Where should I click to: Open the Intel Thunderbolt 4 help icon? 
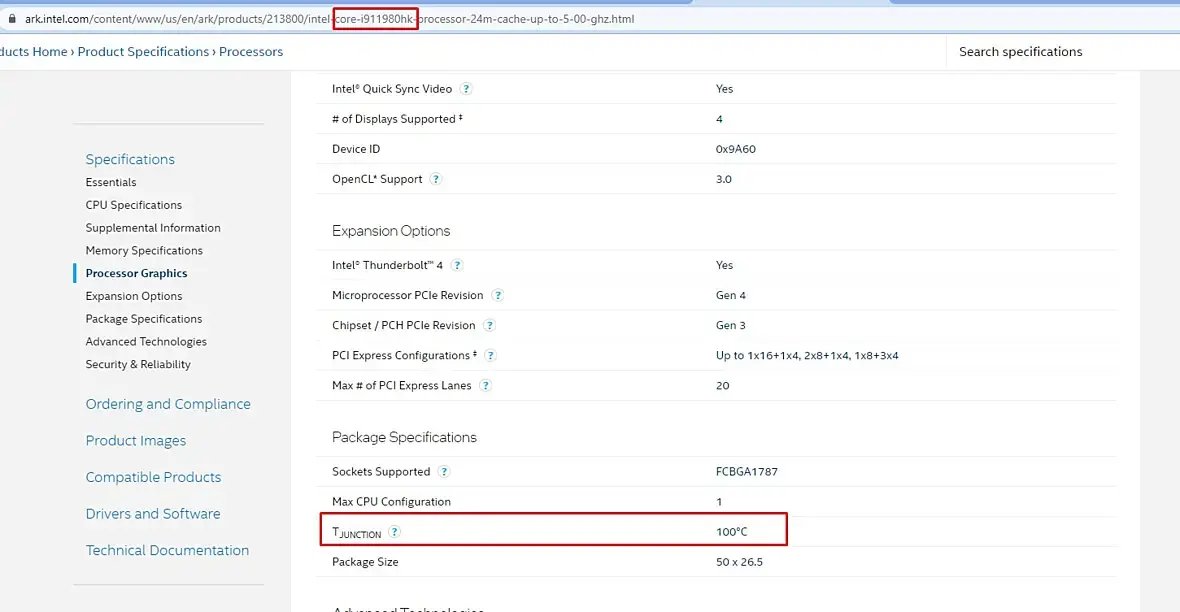click(457, 265)
